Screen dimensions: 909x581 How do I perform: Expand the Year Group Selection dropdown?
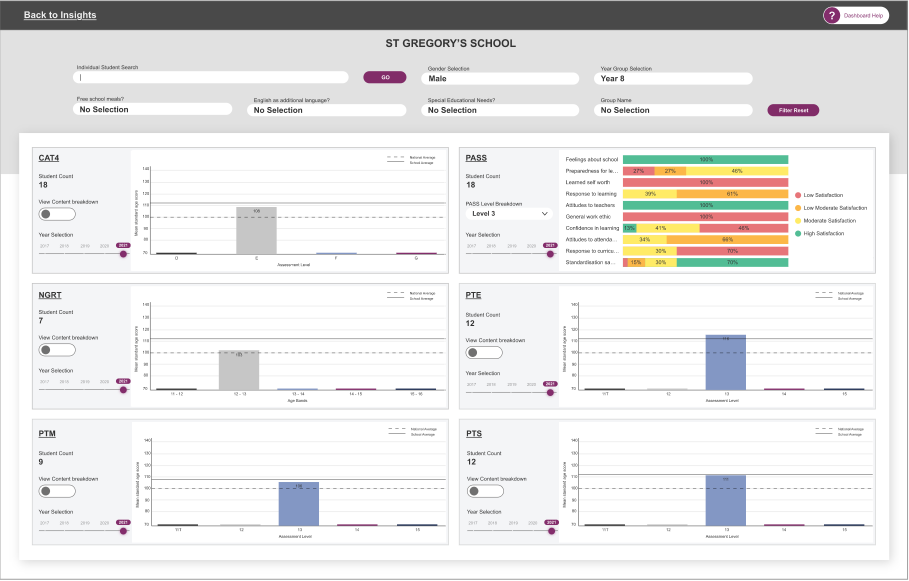pyautogui.click(x=675, y=78)
